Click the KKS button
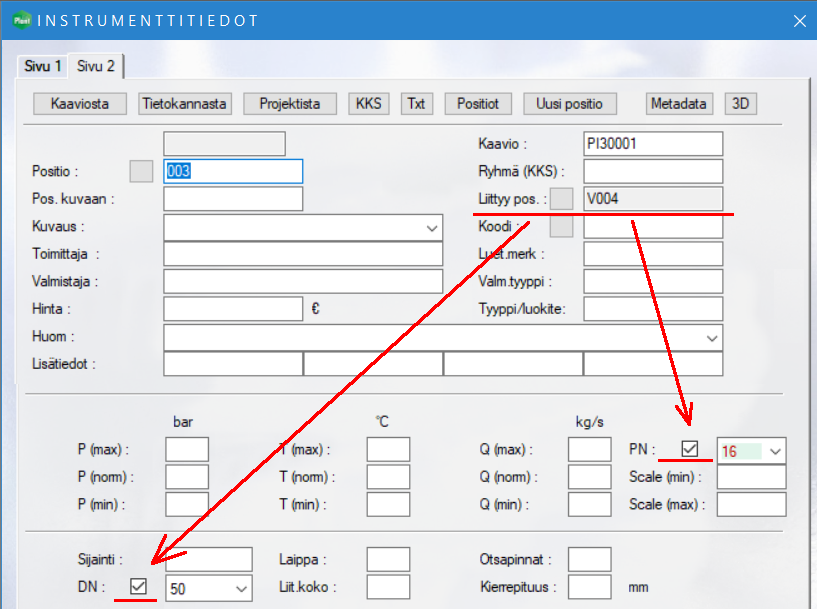 coord(369,104)
